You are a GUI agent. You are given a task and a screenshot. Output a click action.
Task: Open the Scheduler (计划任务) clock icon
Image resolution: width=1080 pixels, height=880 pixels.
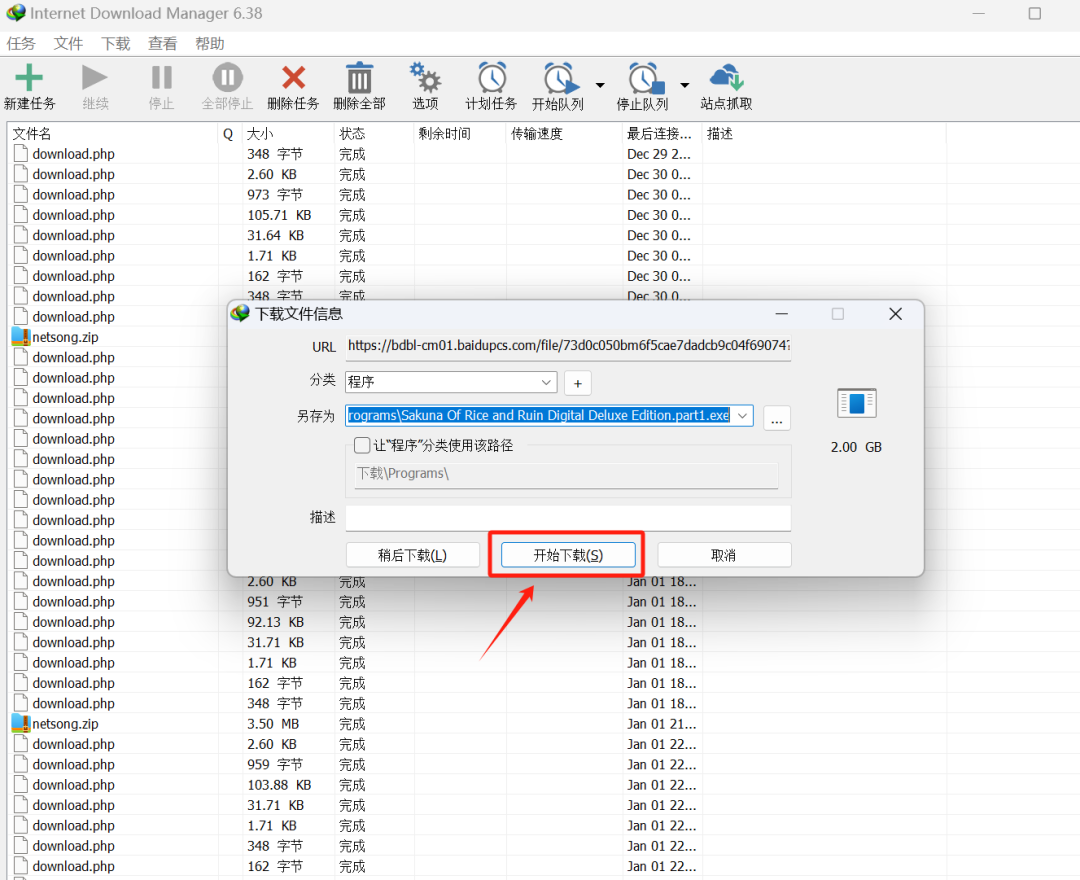(x=492, y=78)
